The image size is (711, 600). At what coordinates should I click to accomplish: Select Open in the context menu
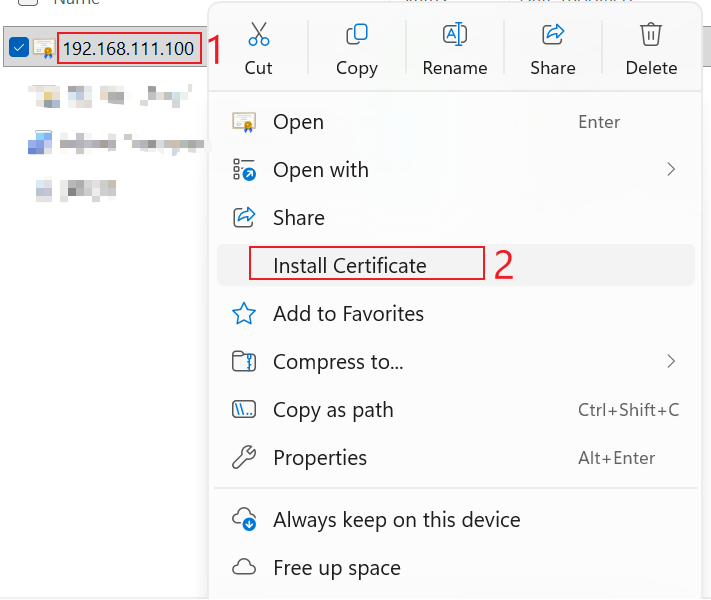click(x=298, y=122)
